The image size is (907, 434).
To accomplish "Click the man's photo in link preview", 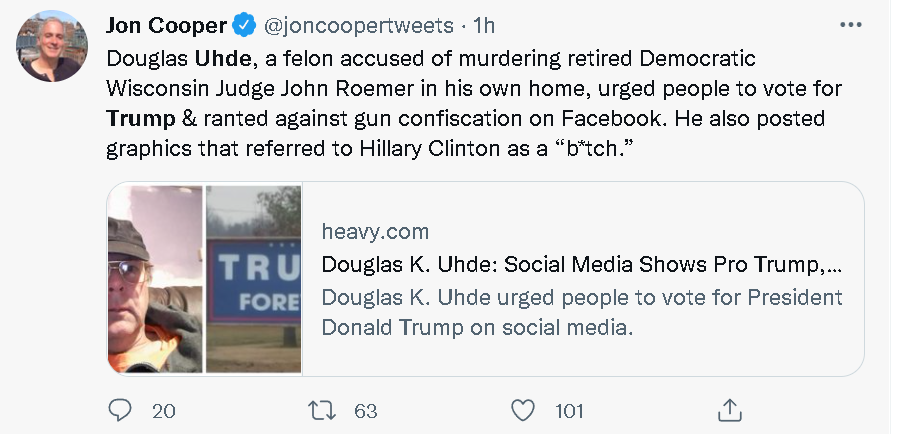I will (155, 279).
